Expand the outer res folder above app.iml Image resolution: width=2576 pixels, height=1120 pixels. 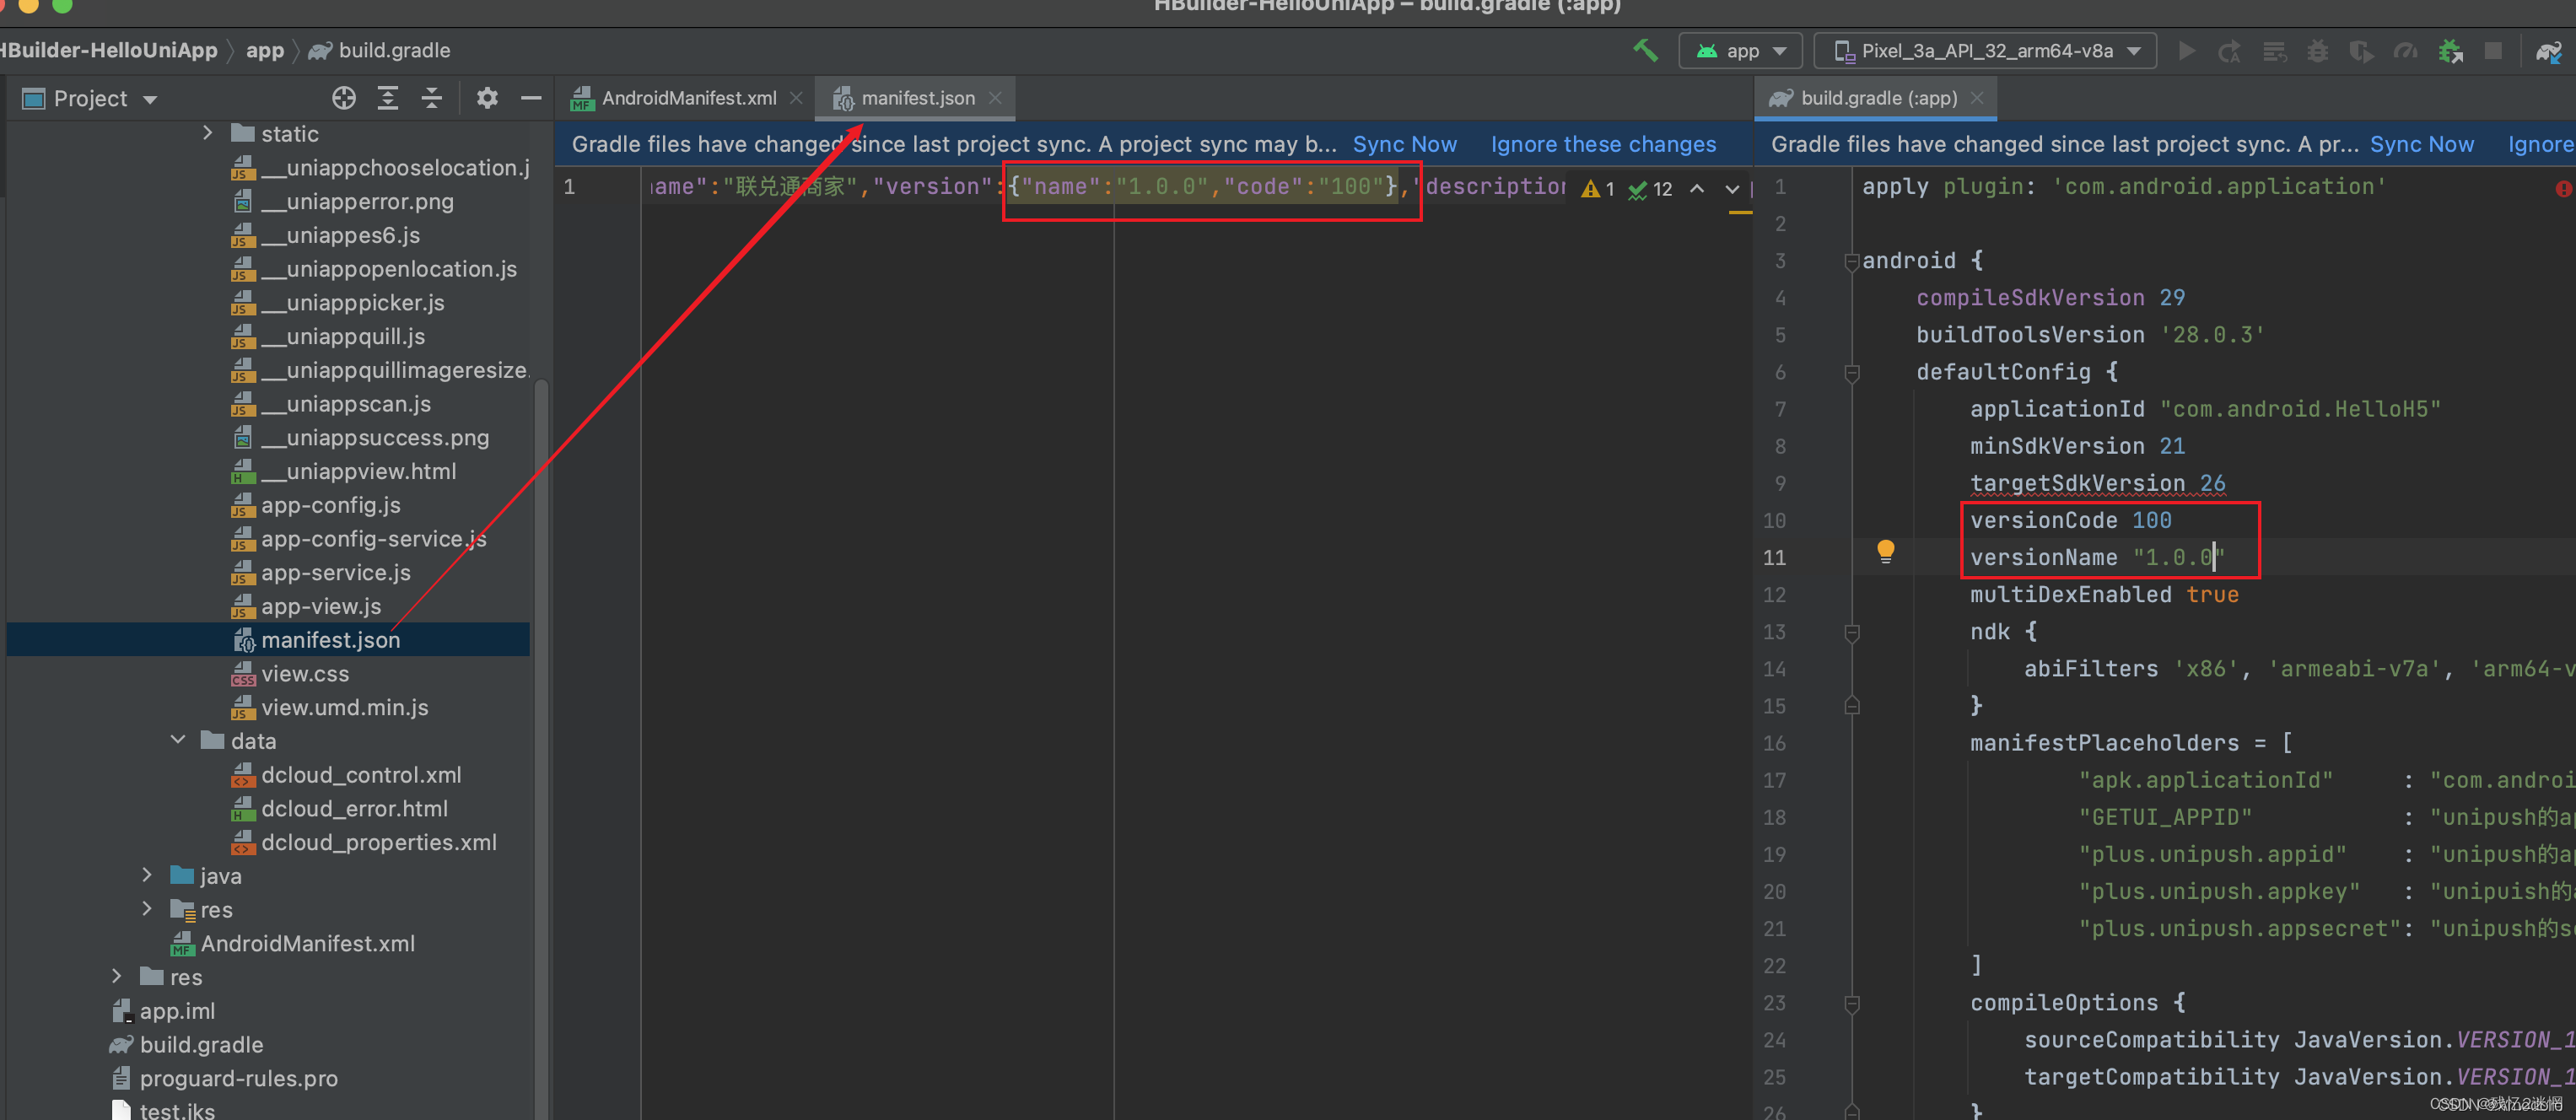(x=117, y=976)
